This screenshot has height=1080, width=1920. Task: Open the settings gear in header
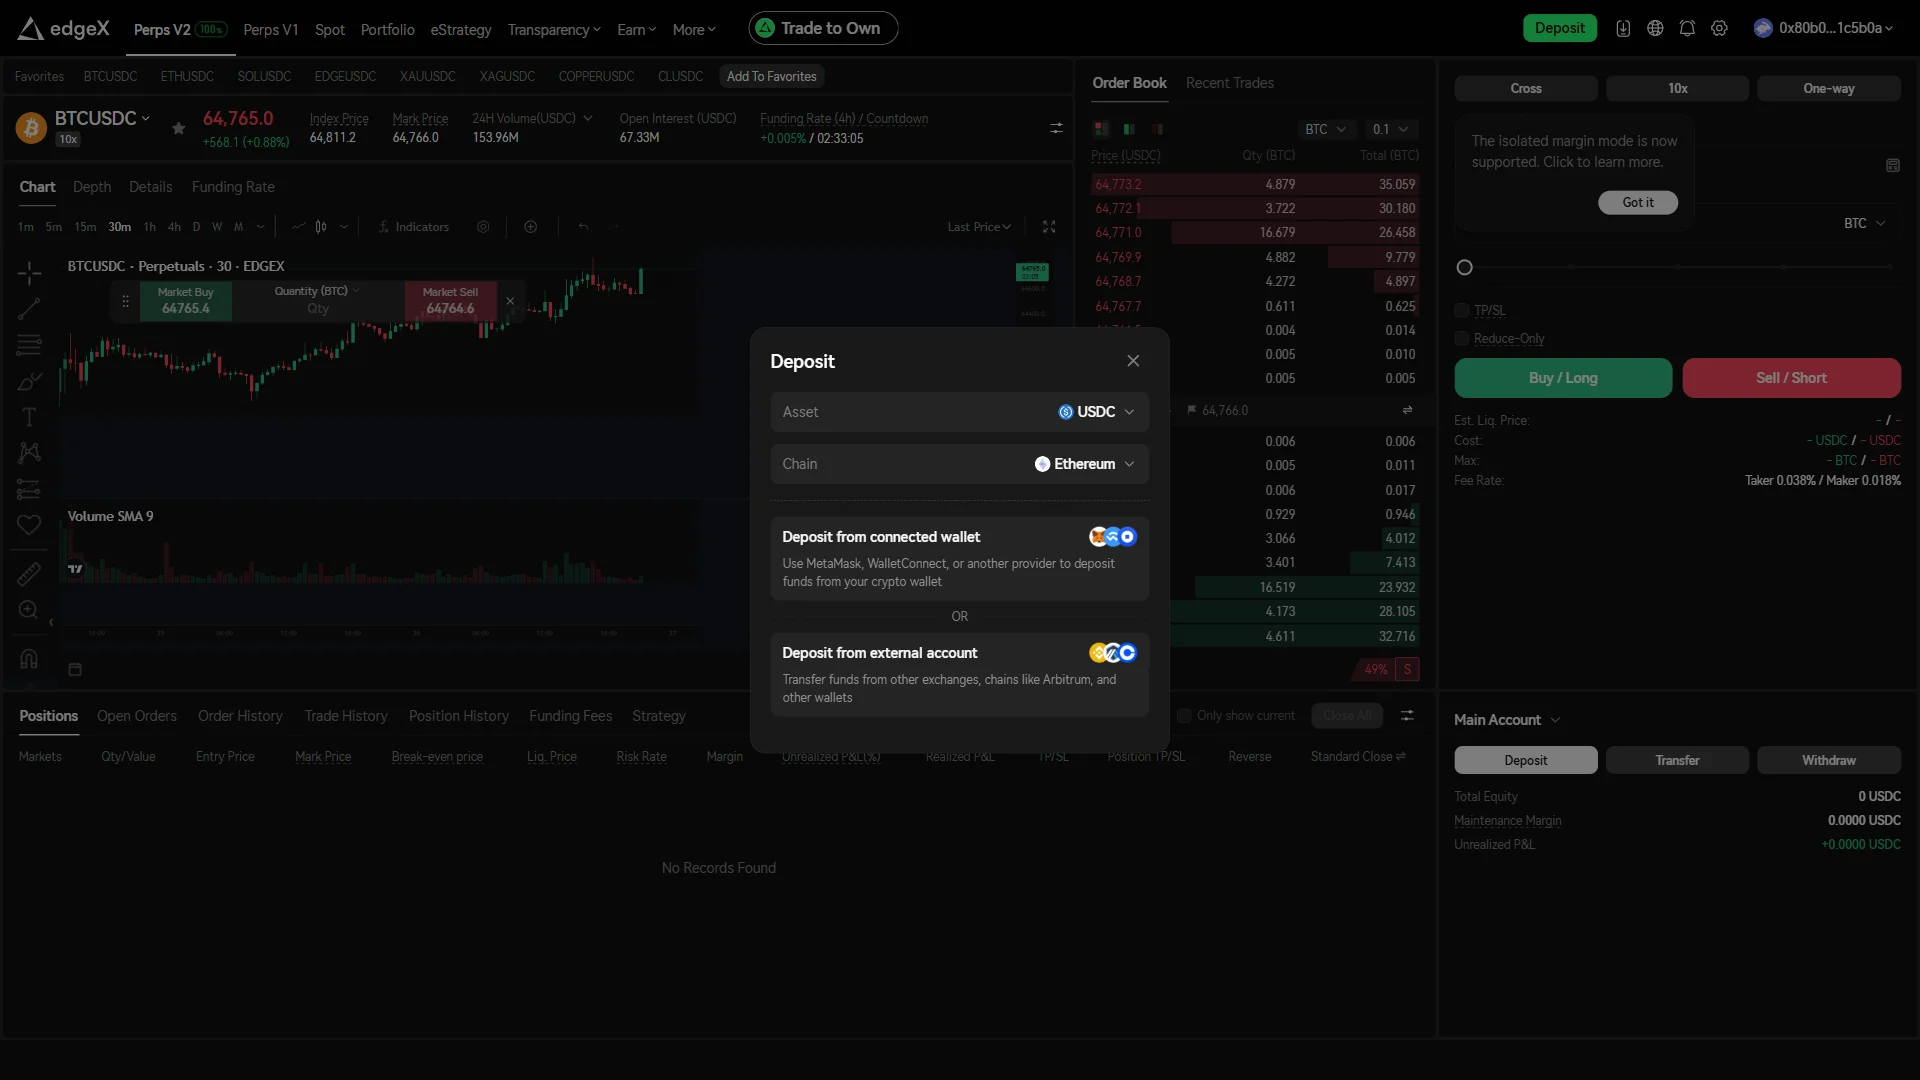click(x=1719, y=28)
